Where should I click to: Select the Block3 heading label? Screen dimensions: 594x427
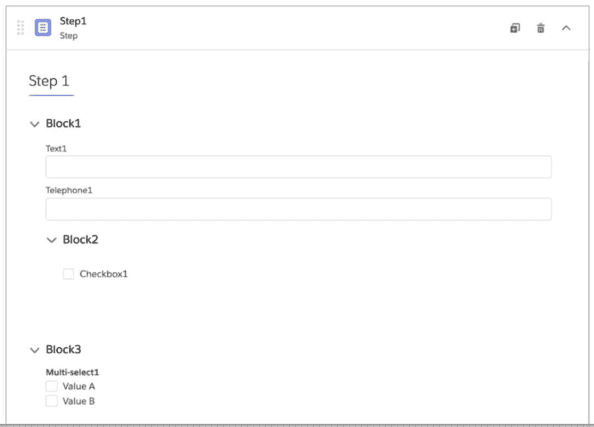[x=63, y=349]
